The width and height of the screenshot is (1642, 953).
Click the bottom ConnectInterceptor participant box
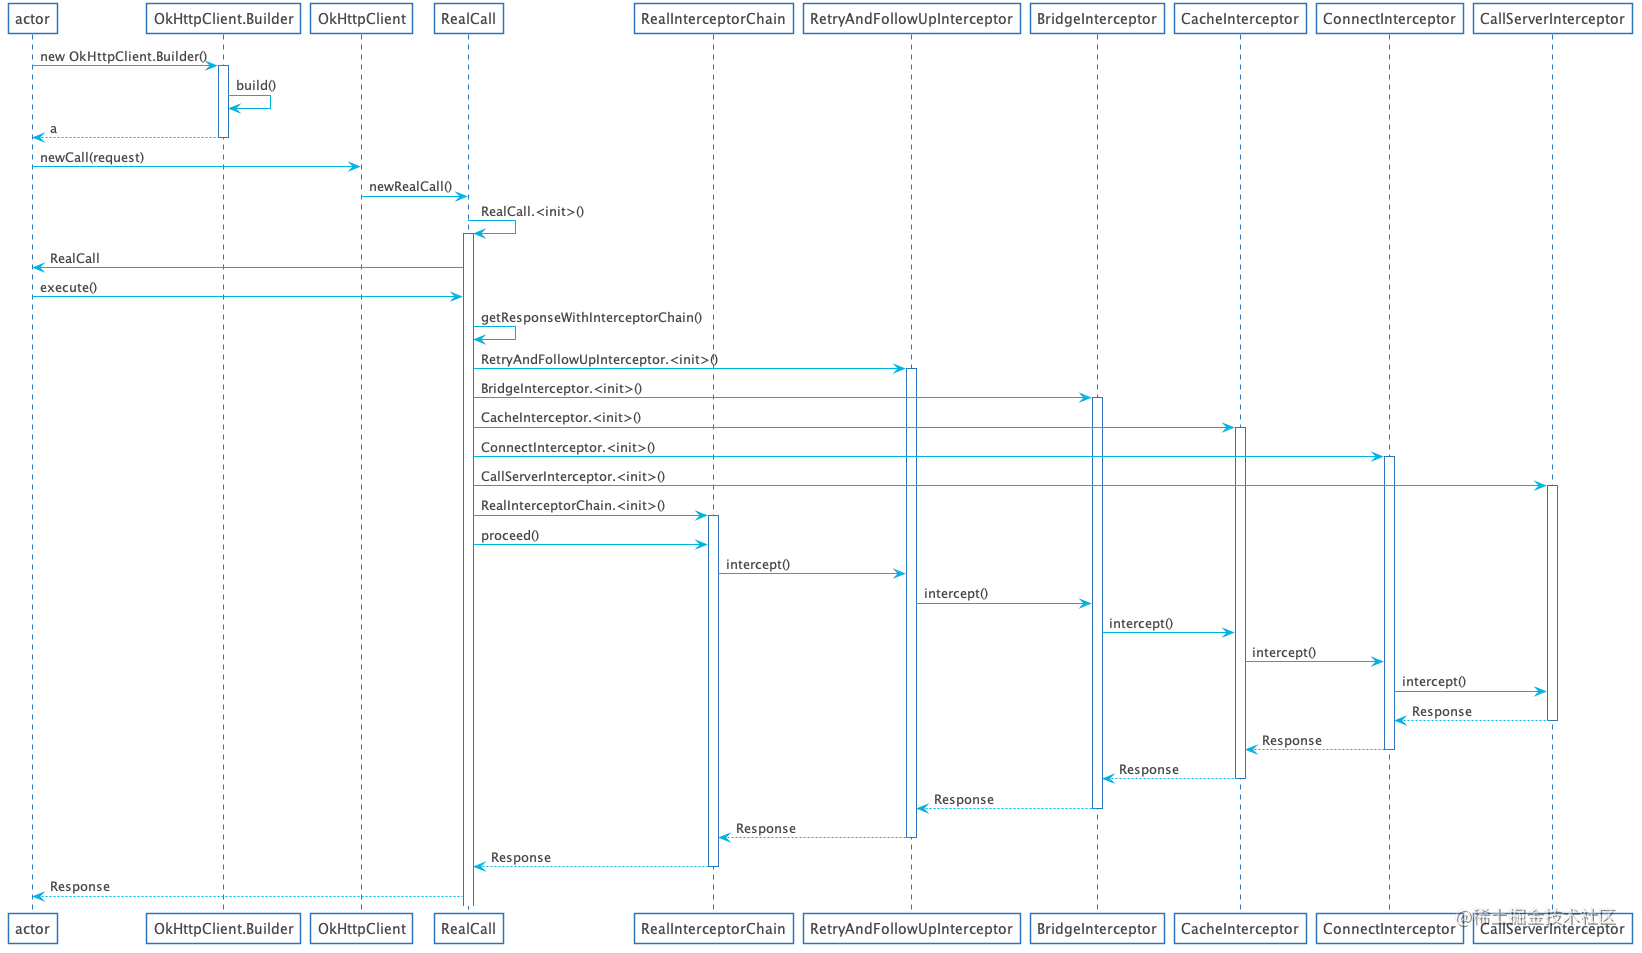tap(1389, 929)
